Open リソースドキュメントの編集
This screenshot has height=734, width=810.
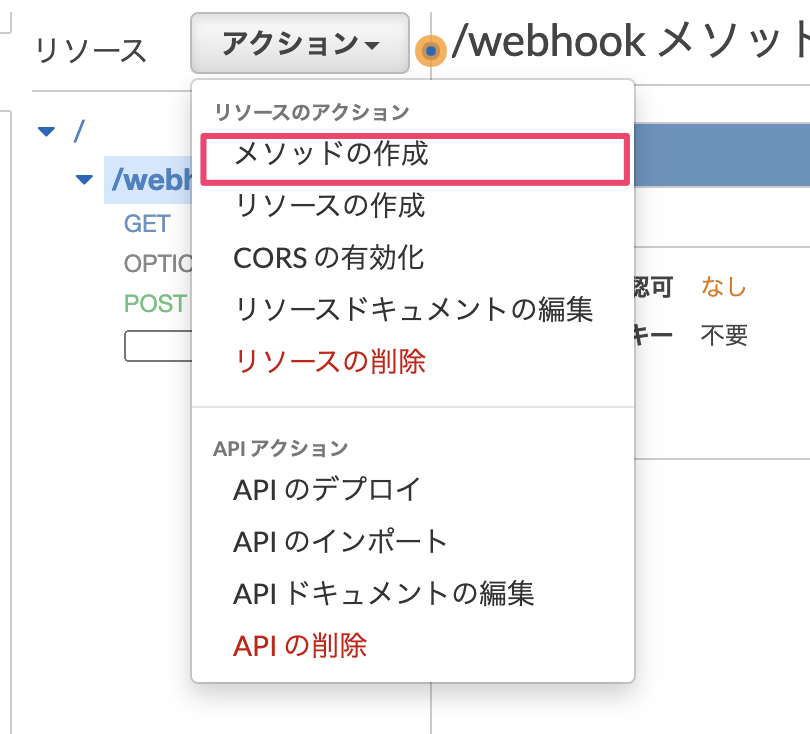click(413, 309)
